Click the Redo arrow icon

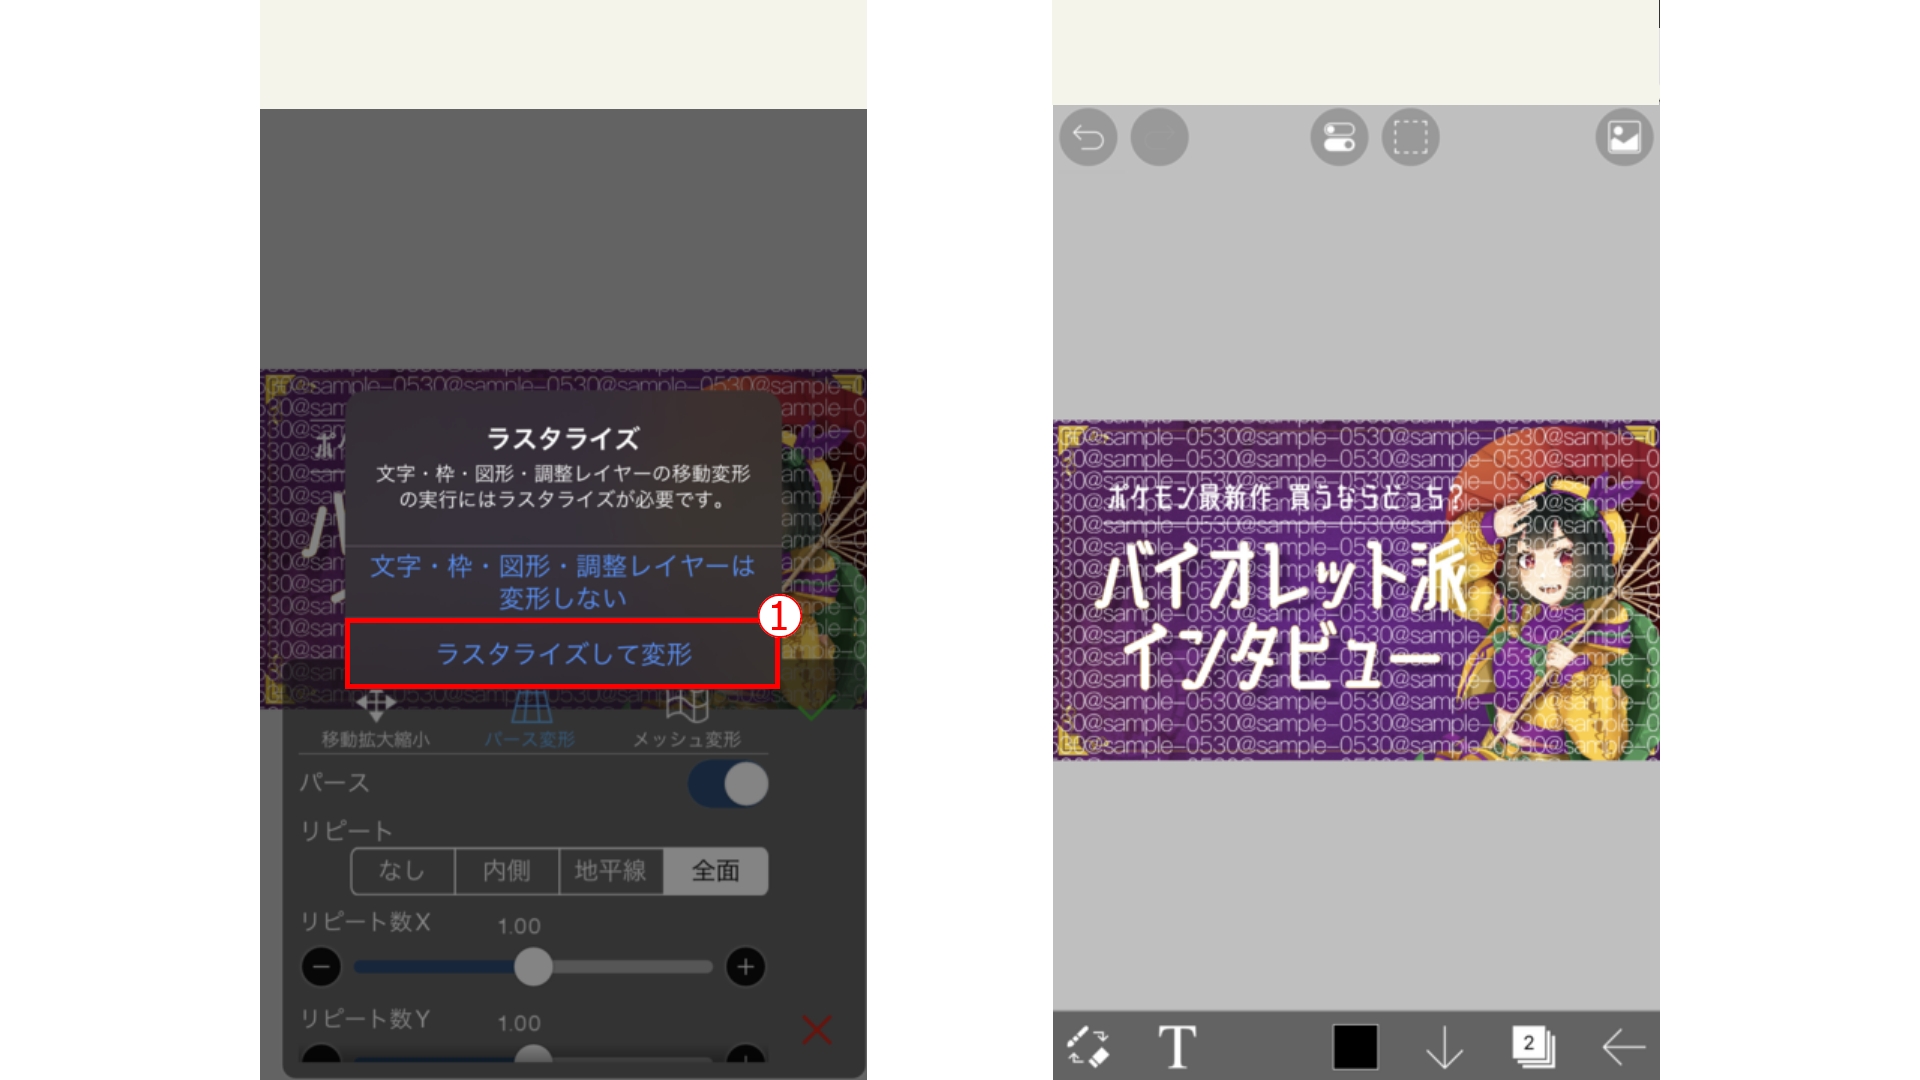point(1159,137)
